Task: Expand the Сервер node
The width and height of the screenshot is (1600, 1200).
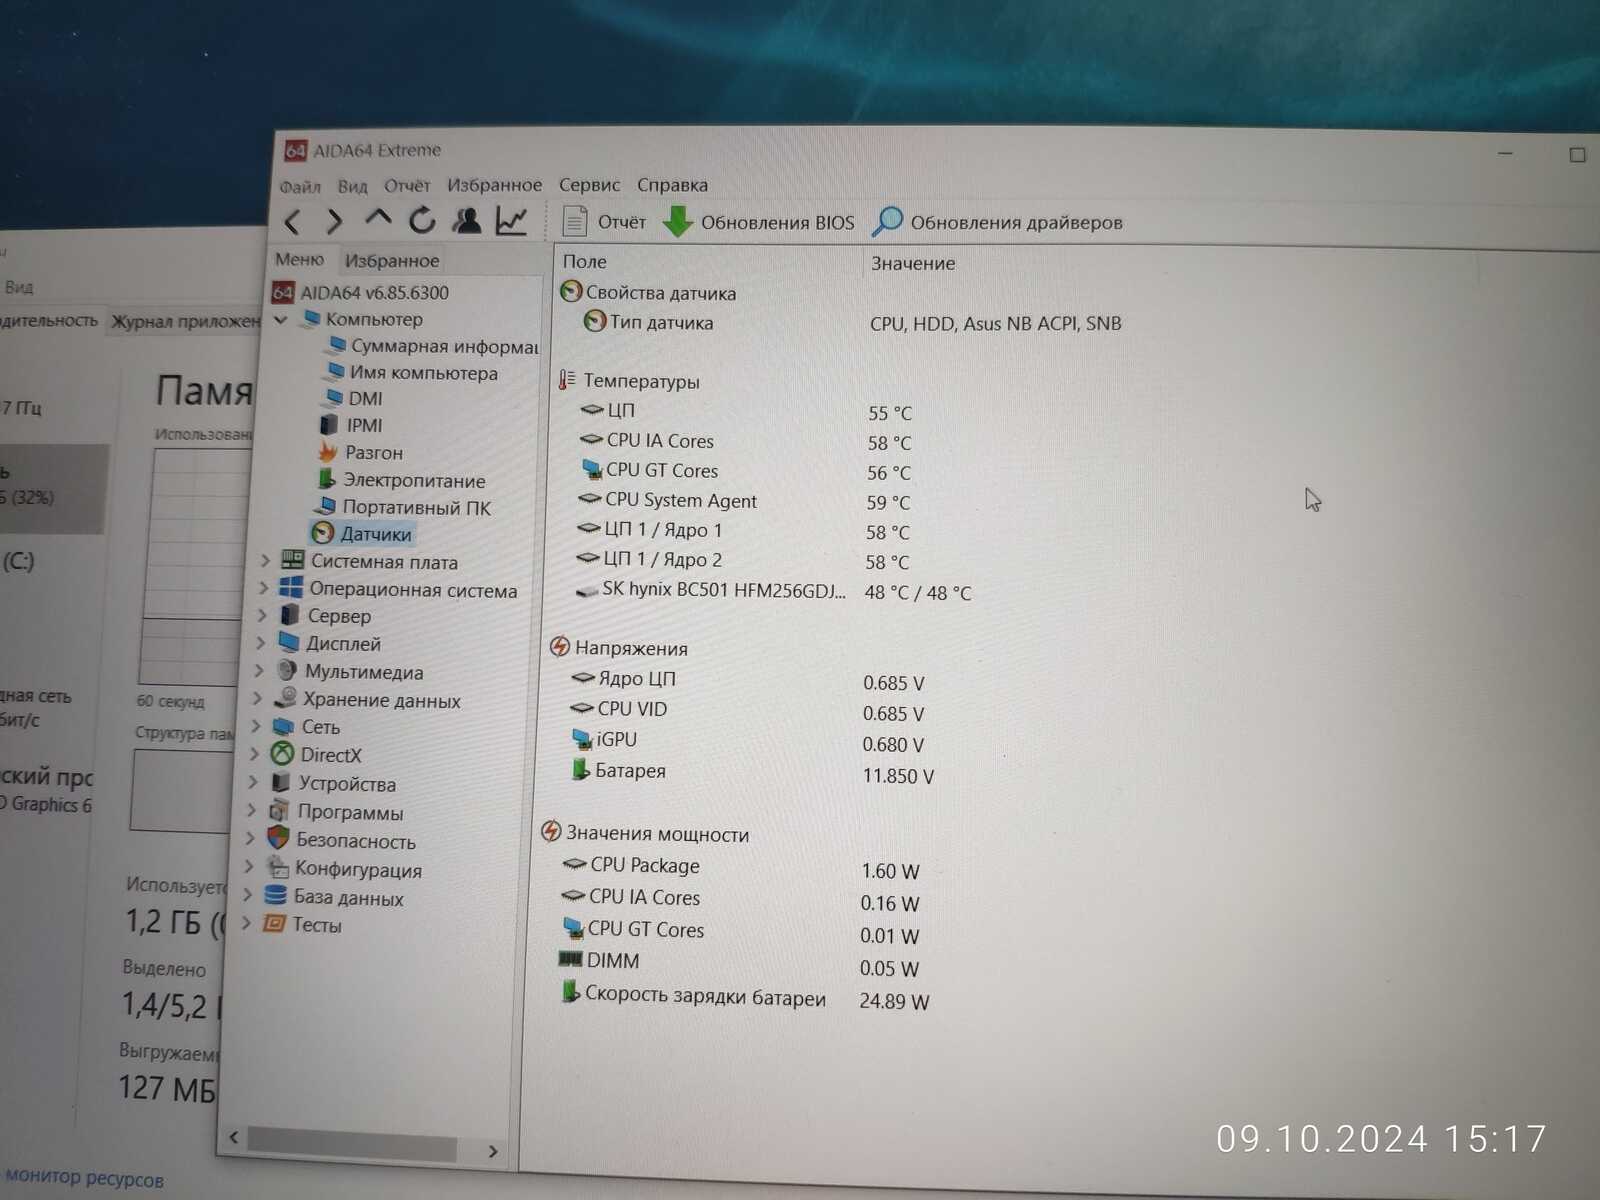Action: click(262, 615)
